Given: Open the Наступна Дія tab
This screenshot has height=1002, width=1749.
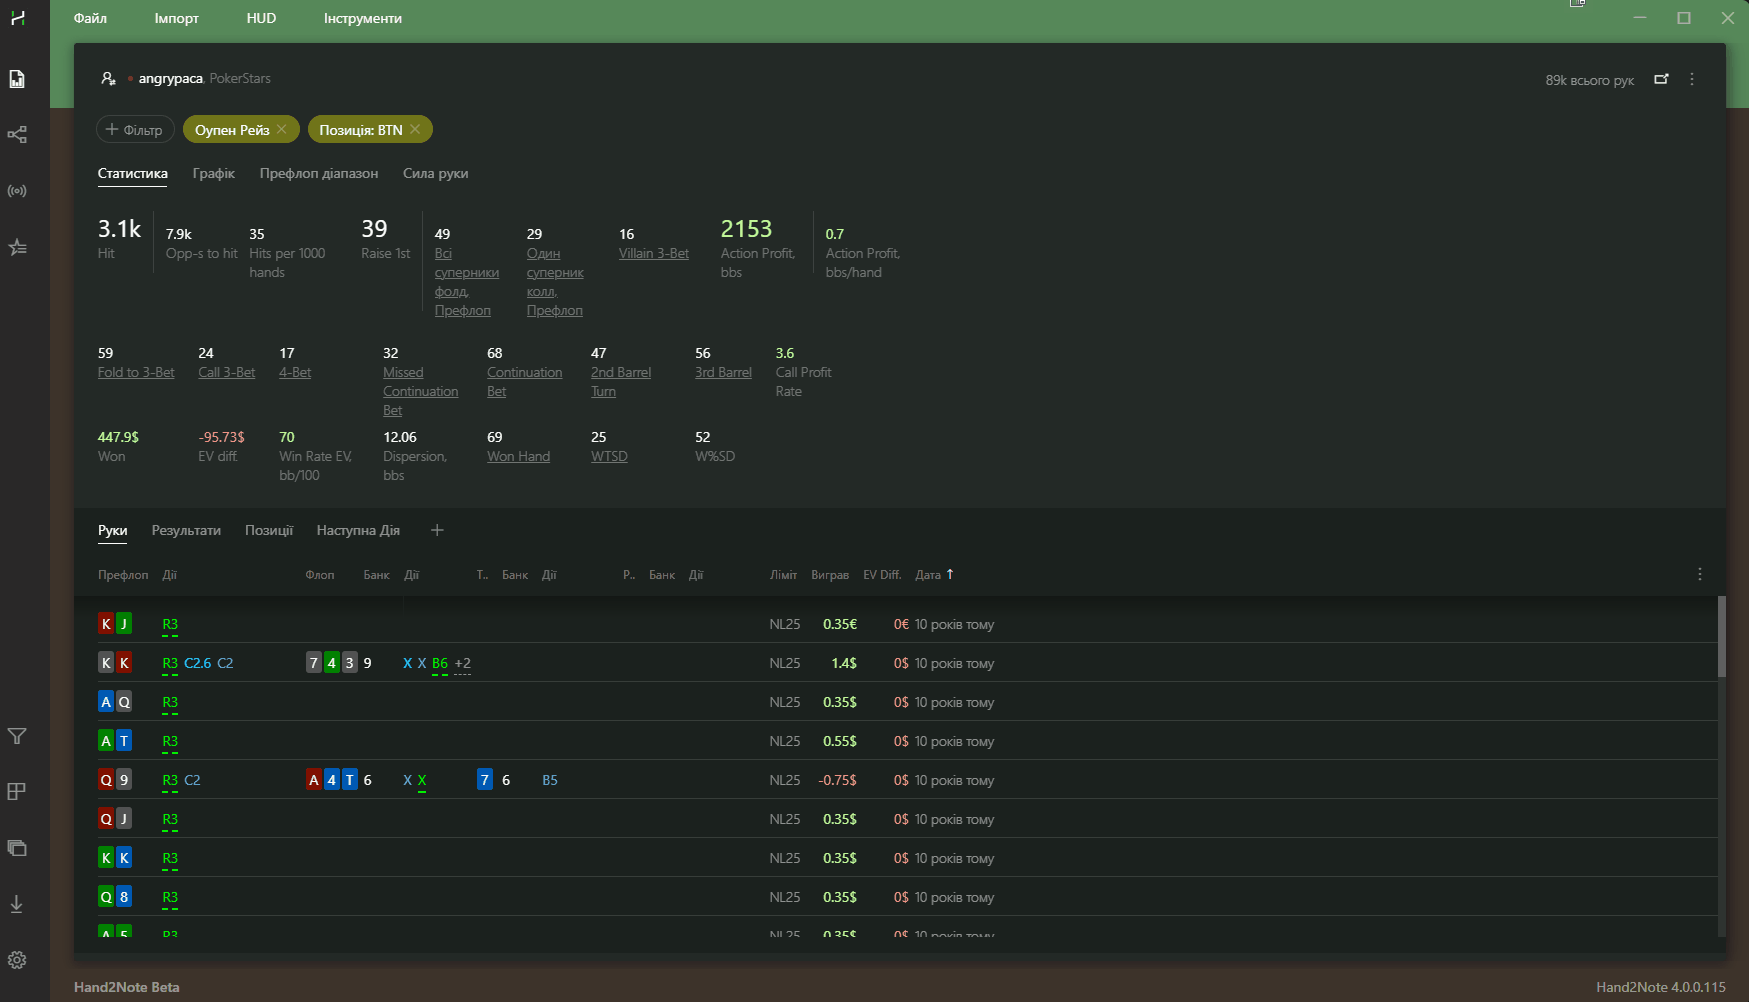Looking at the screenshot, I should click(x=358, y=530).
